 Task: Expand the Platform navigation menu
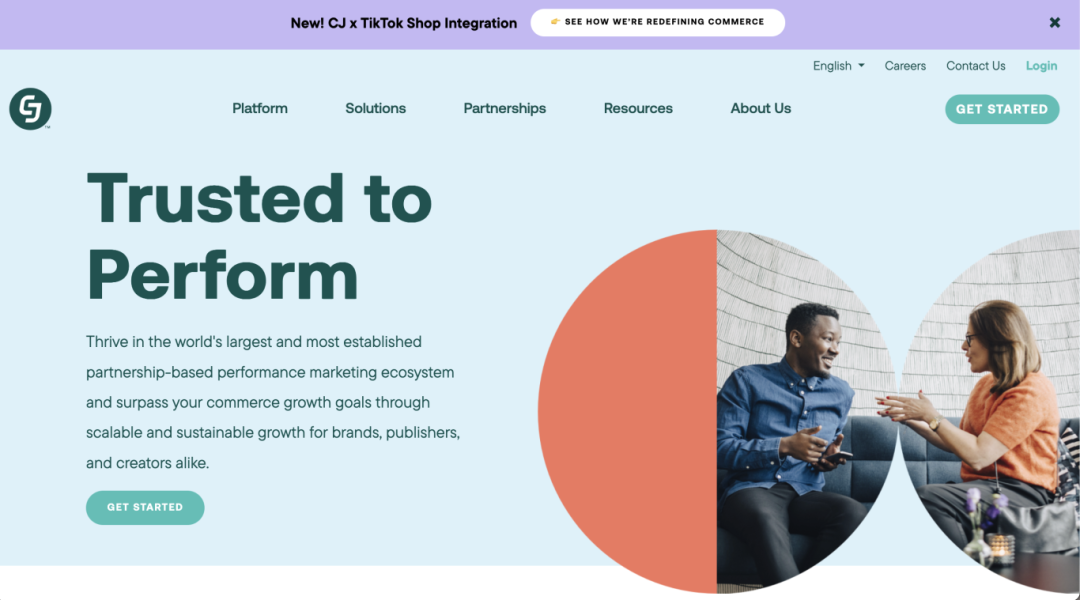260,108
